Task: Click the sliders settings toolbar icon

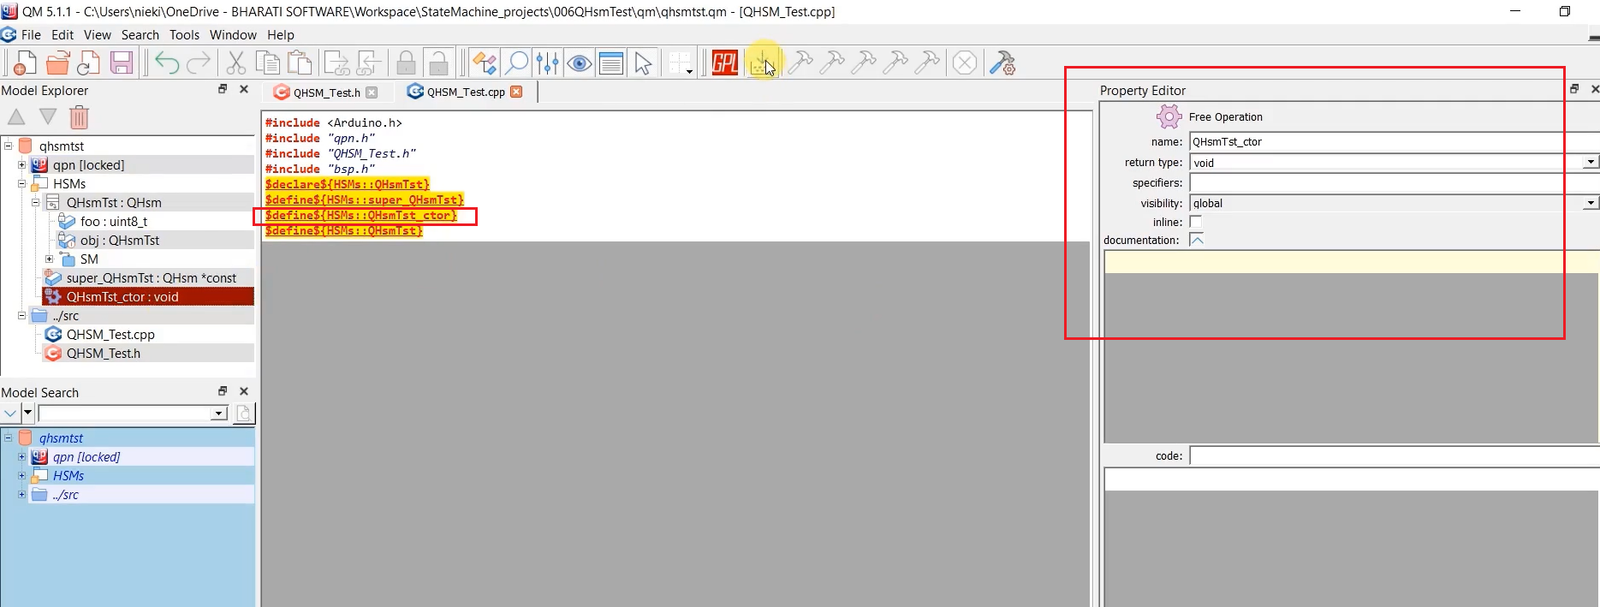Action: [x=547, y=63]
